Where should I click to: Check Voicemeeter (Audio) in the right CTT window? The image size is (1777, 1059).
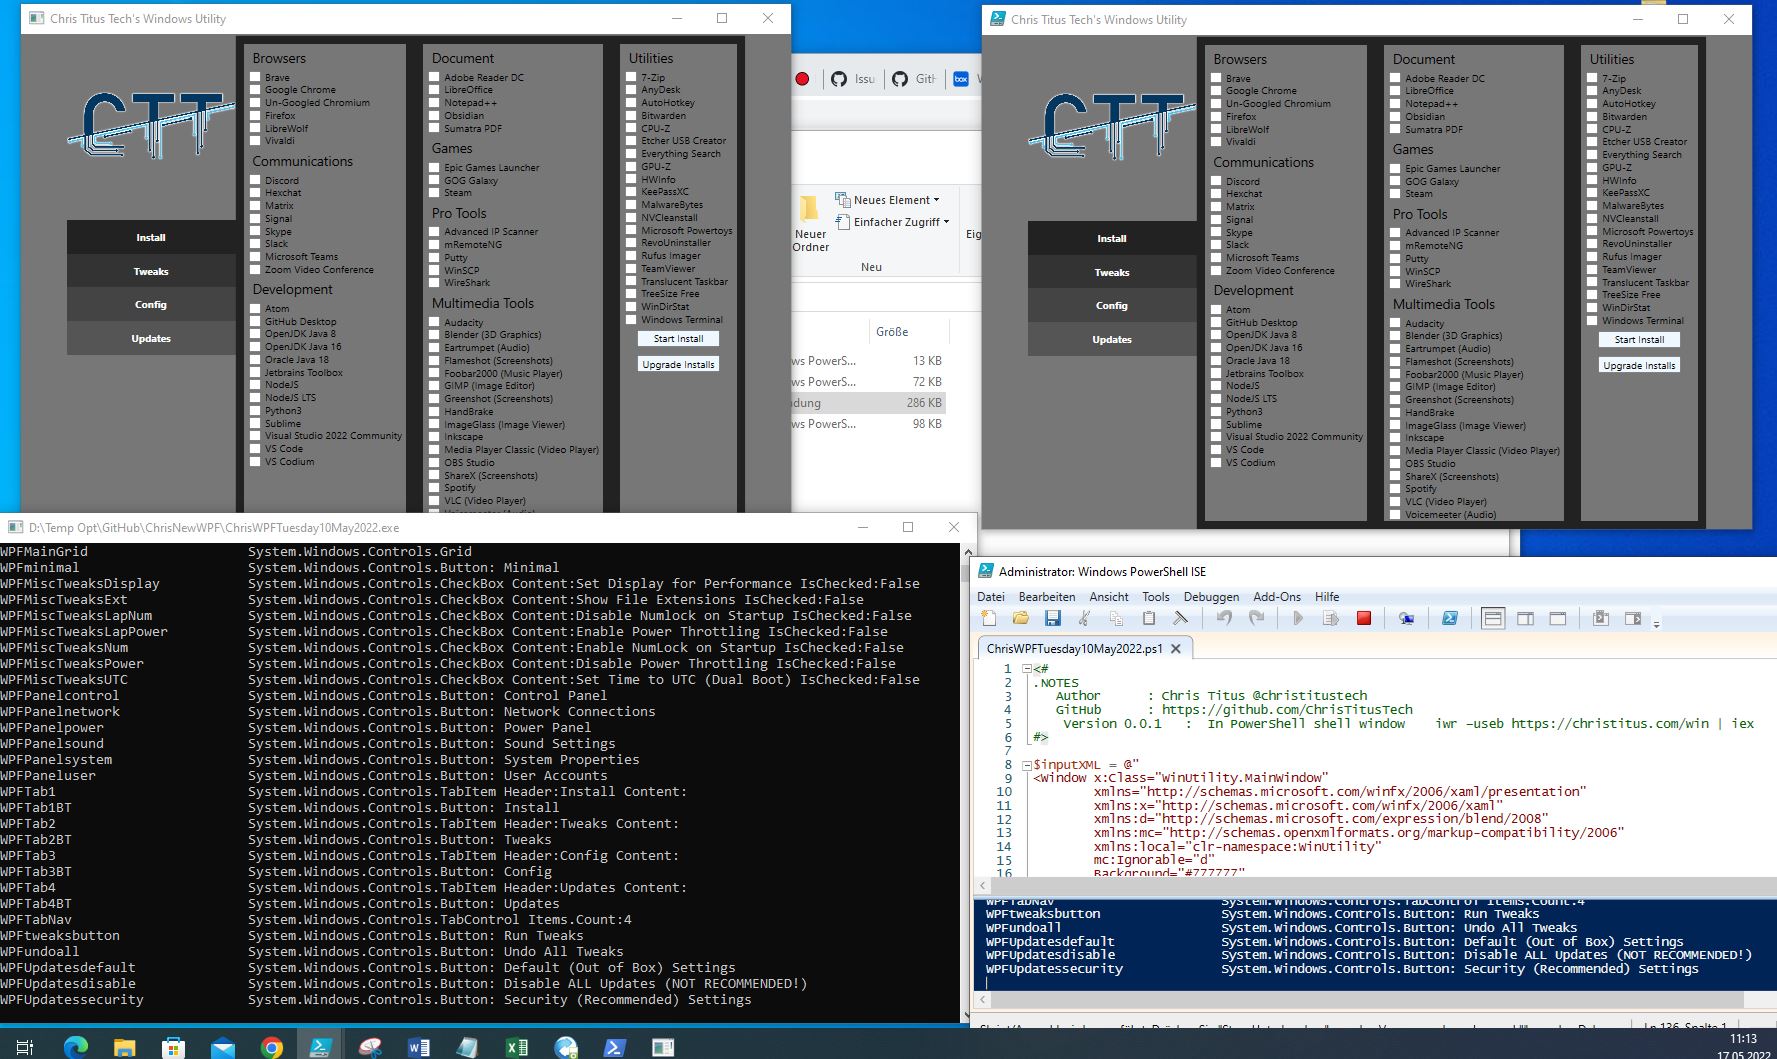[1395, 514]
